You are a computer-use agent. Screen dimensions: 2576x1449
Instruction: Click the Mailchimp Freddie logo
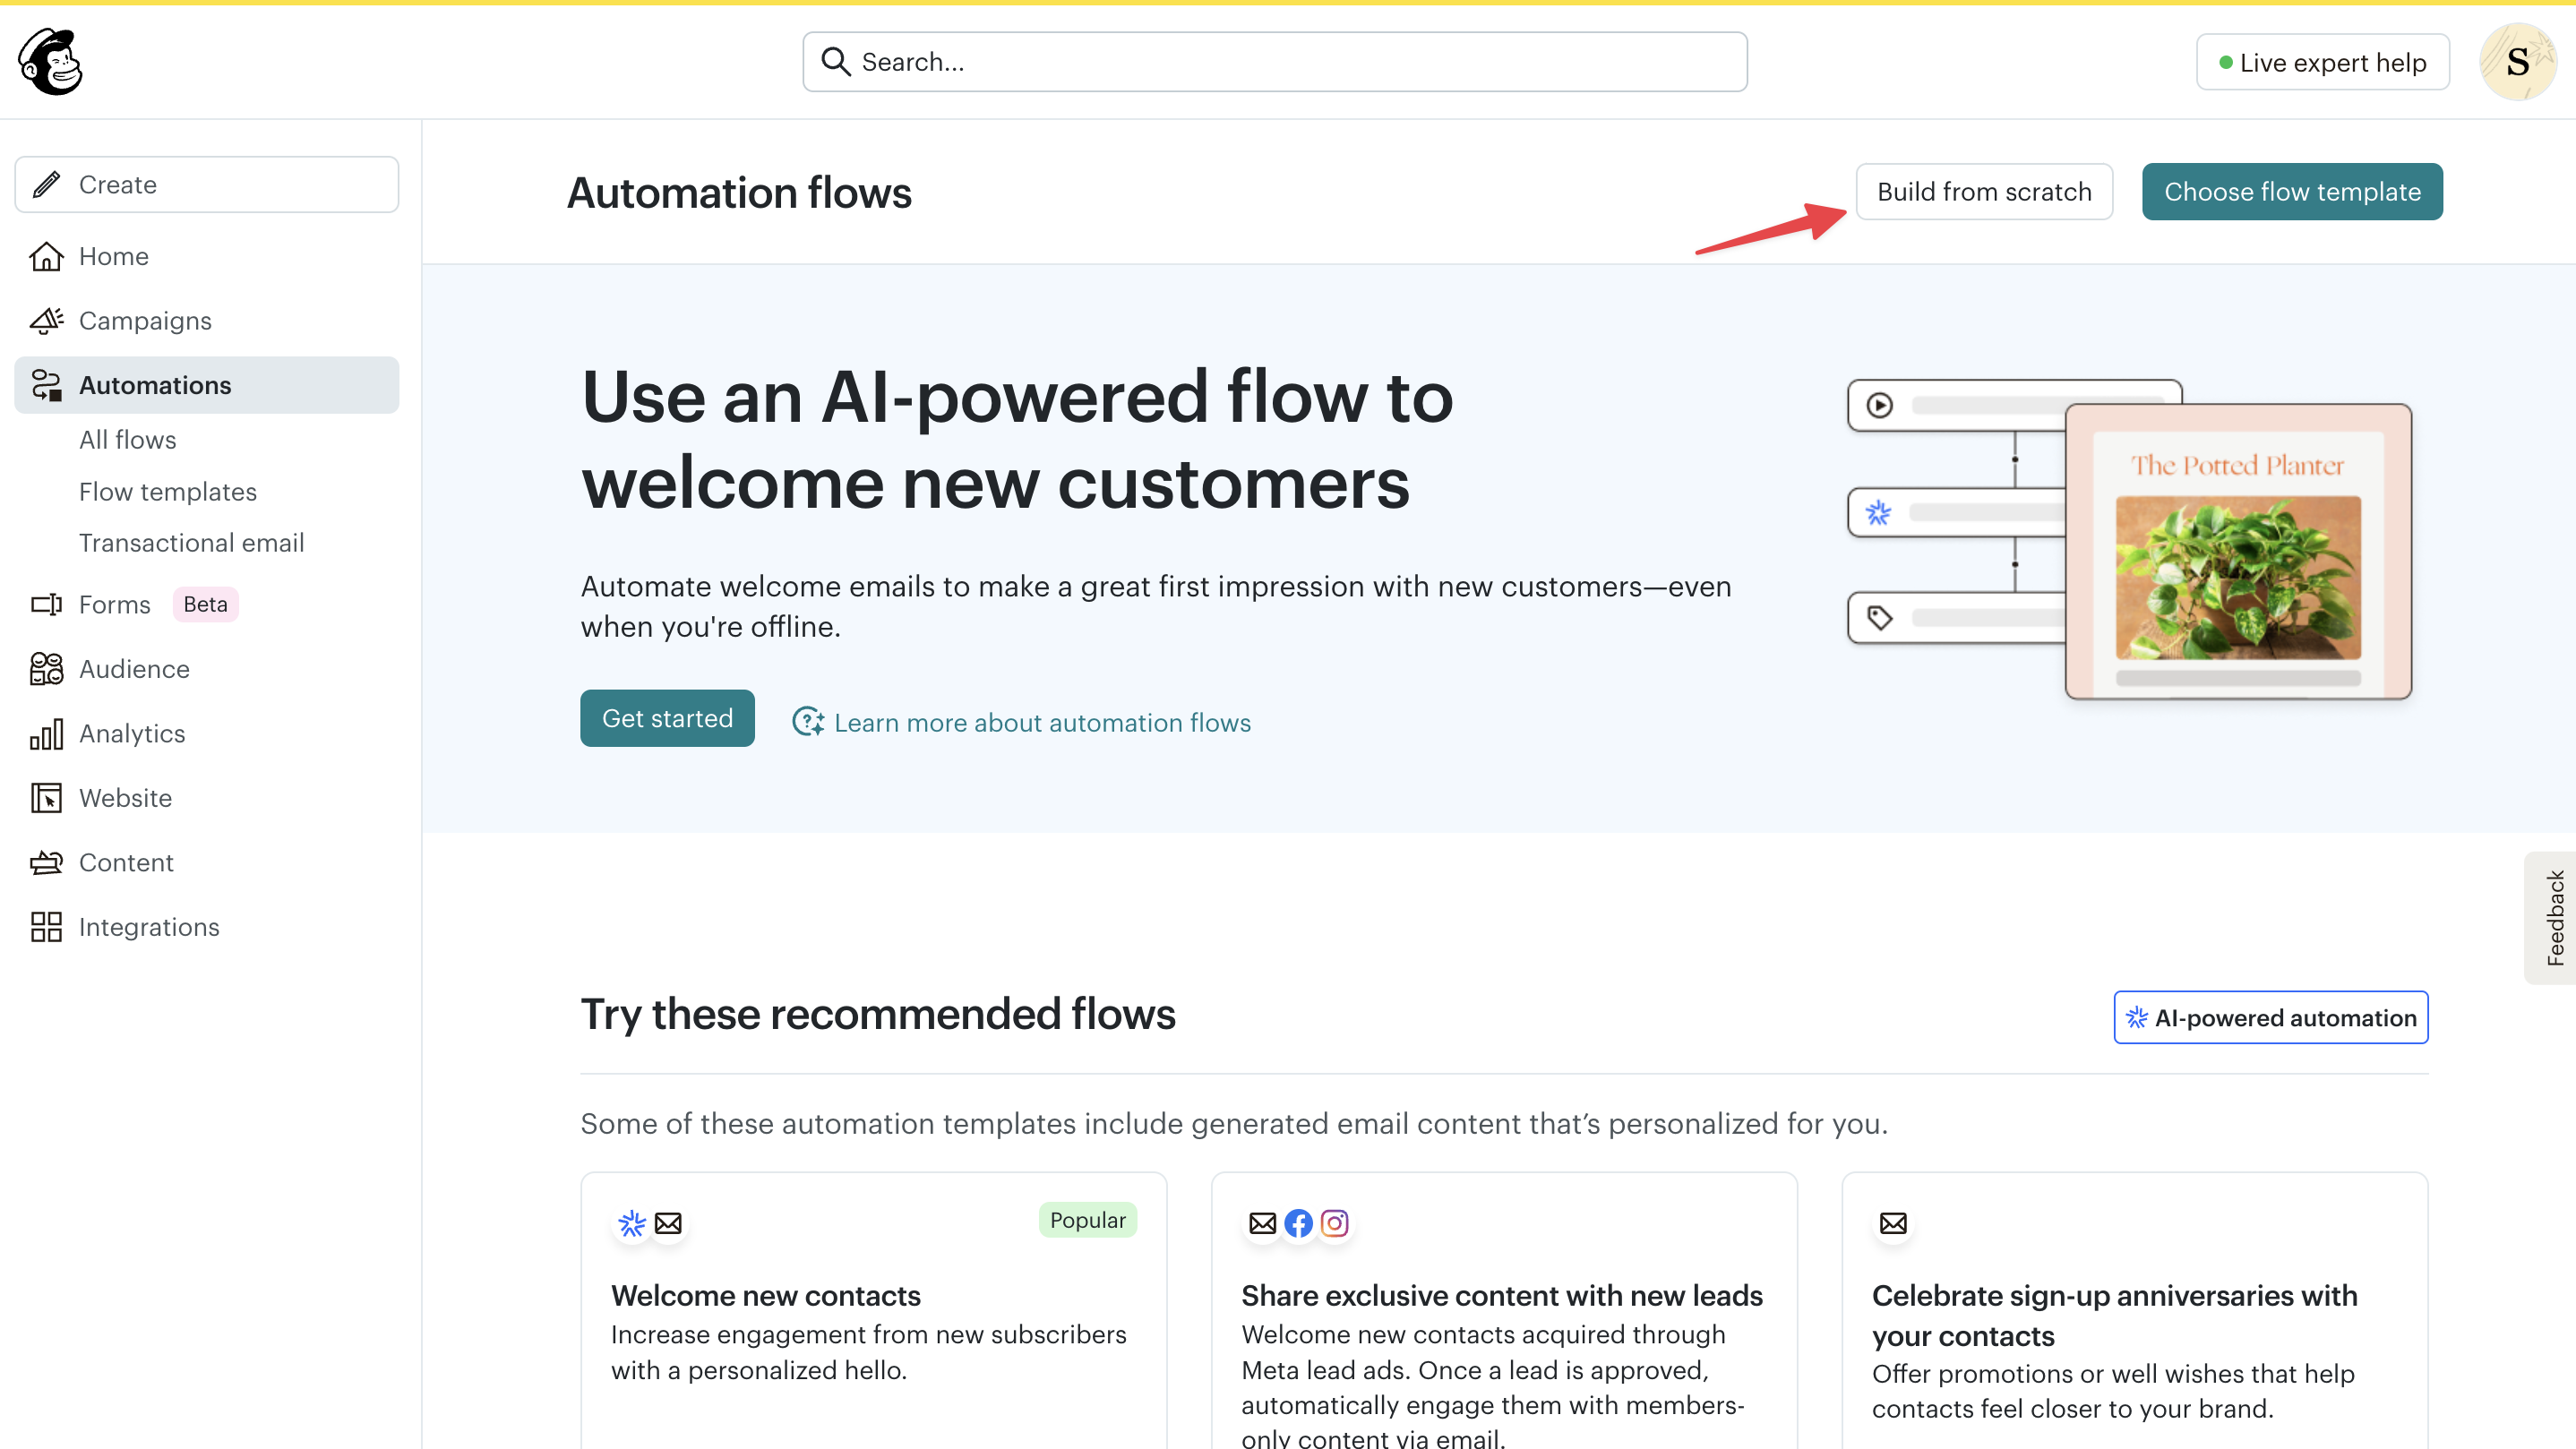click(x=48, y=61)
